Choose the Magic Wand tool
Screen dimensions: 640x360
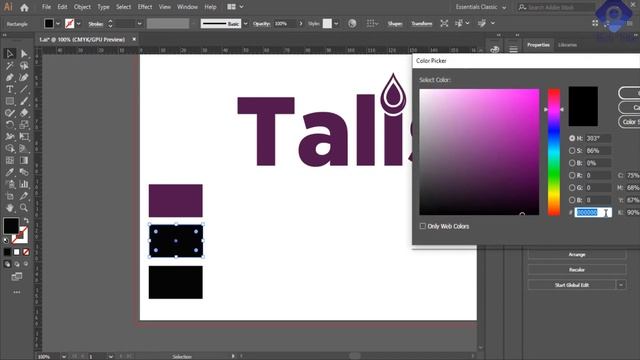pos(10,66)
